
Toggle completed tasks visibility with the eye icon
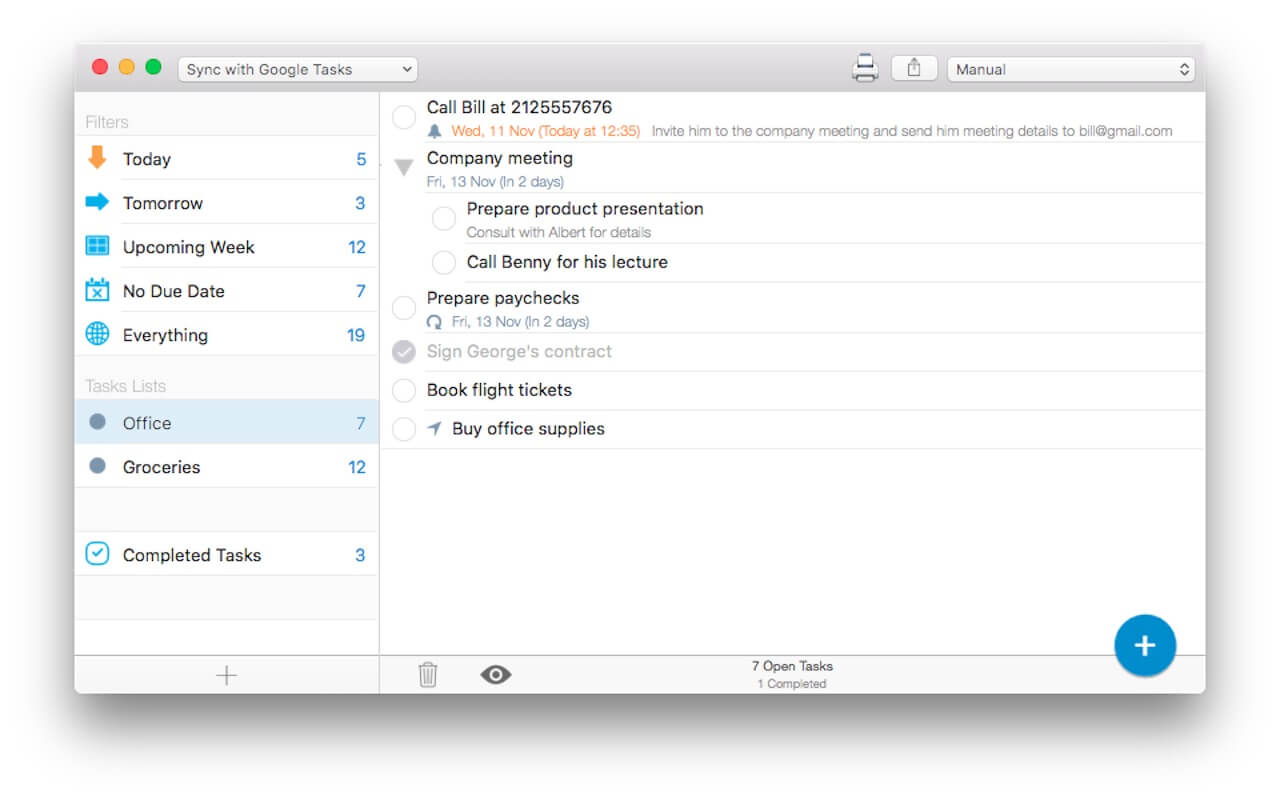(x=495, y=675)
